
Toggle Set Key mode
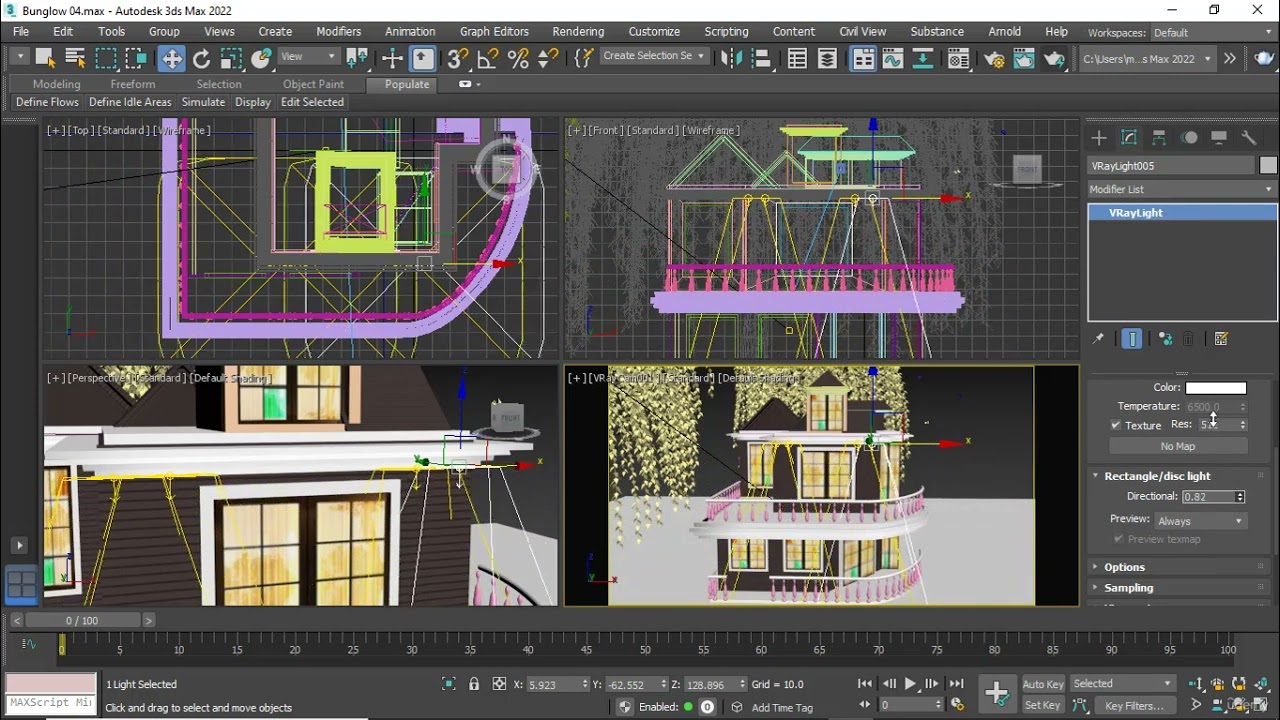pos(1043,705)
